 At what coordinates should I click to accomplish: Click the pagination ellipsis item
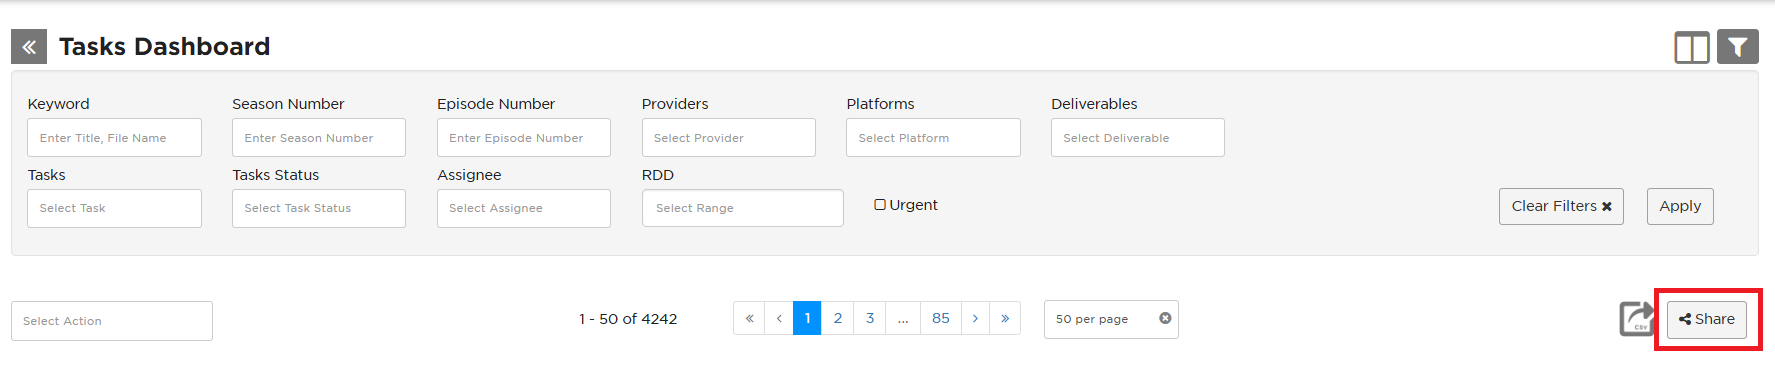pos(903,318)
